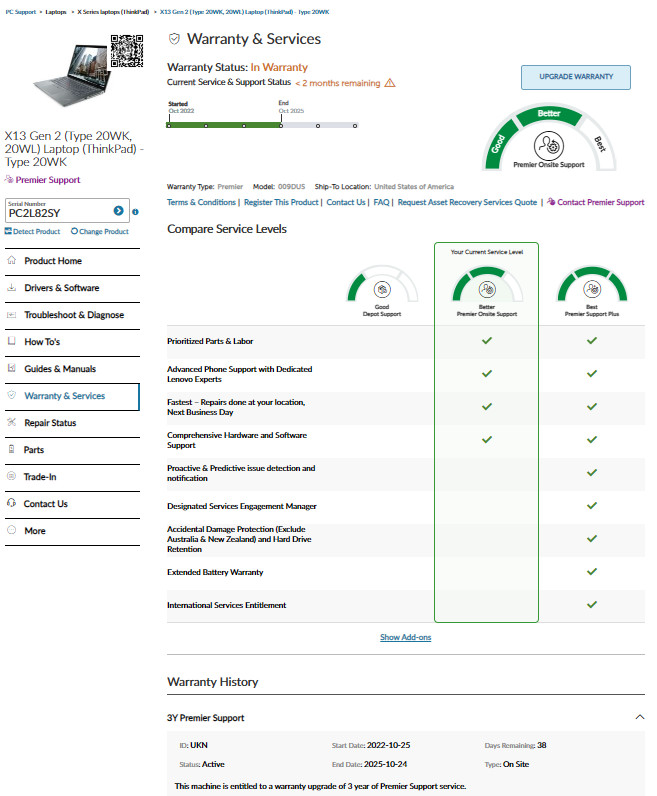Click 'Extended Battery Warranty' row text
This screenshot has height=796, width=657.
215,572
